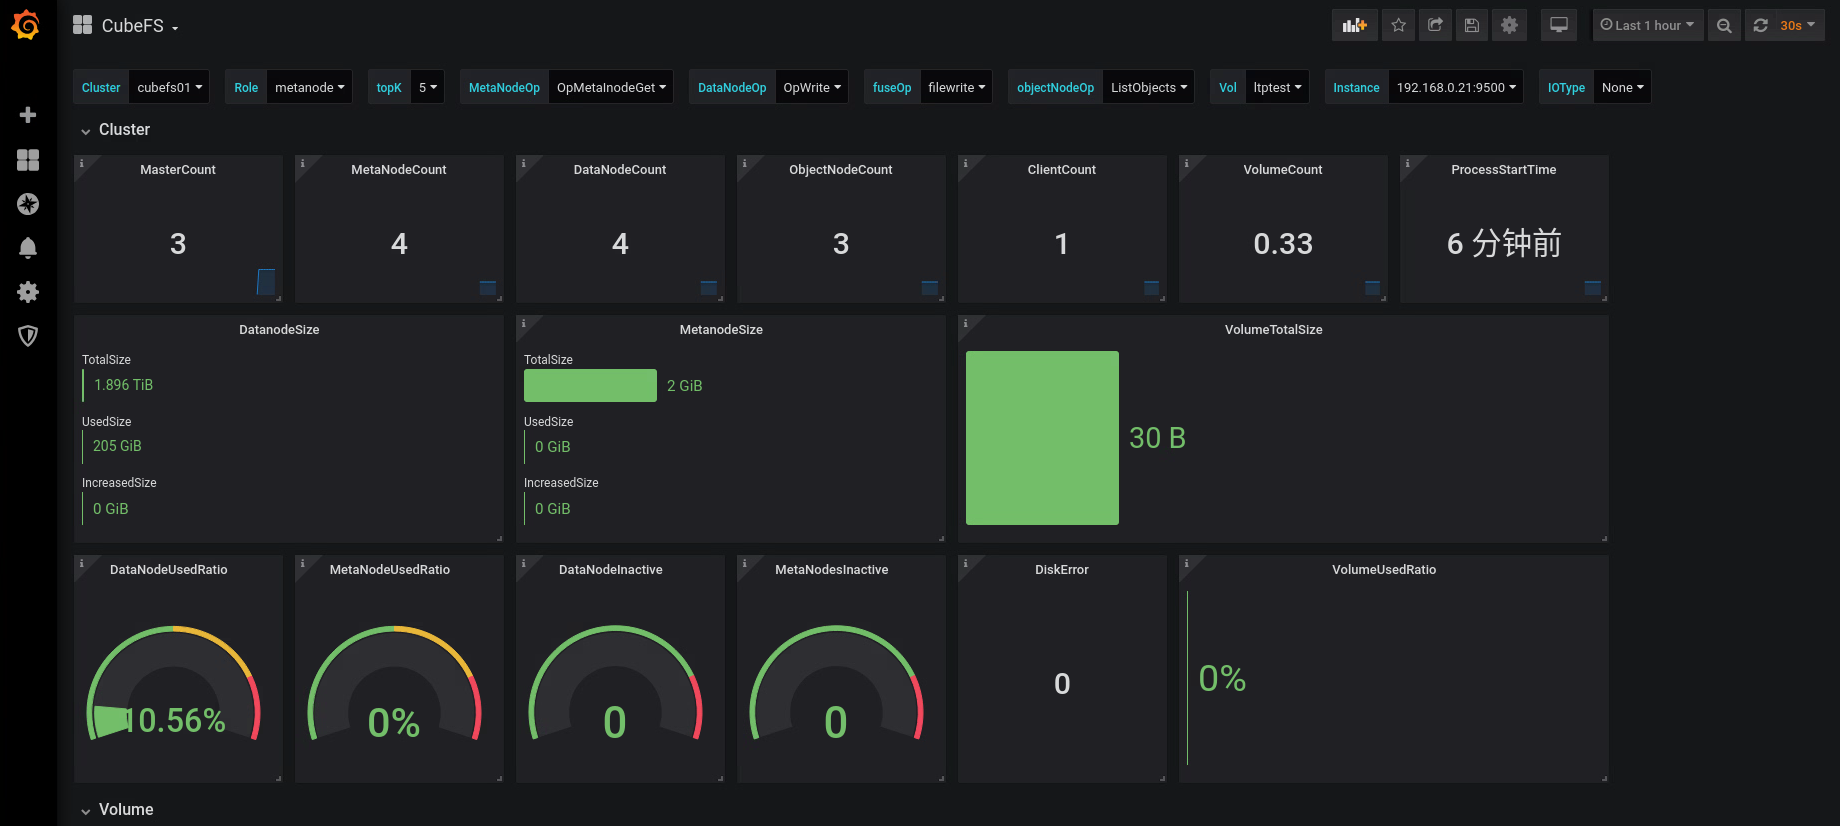Open the Last 1 hour time picker
The image size is (1840, 826).
point(1648,25)
